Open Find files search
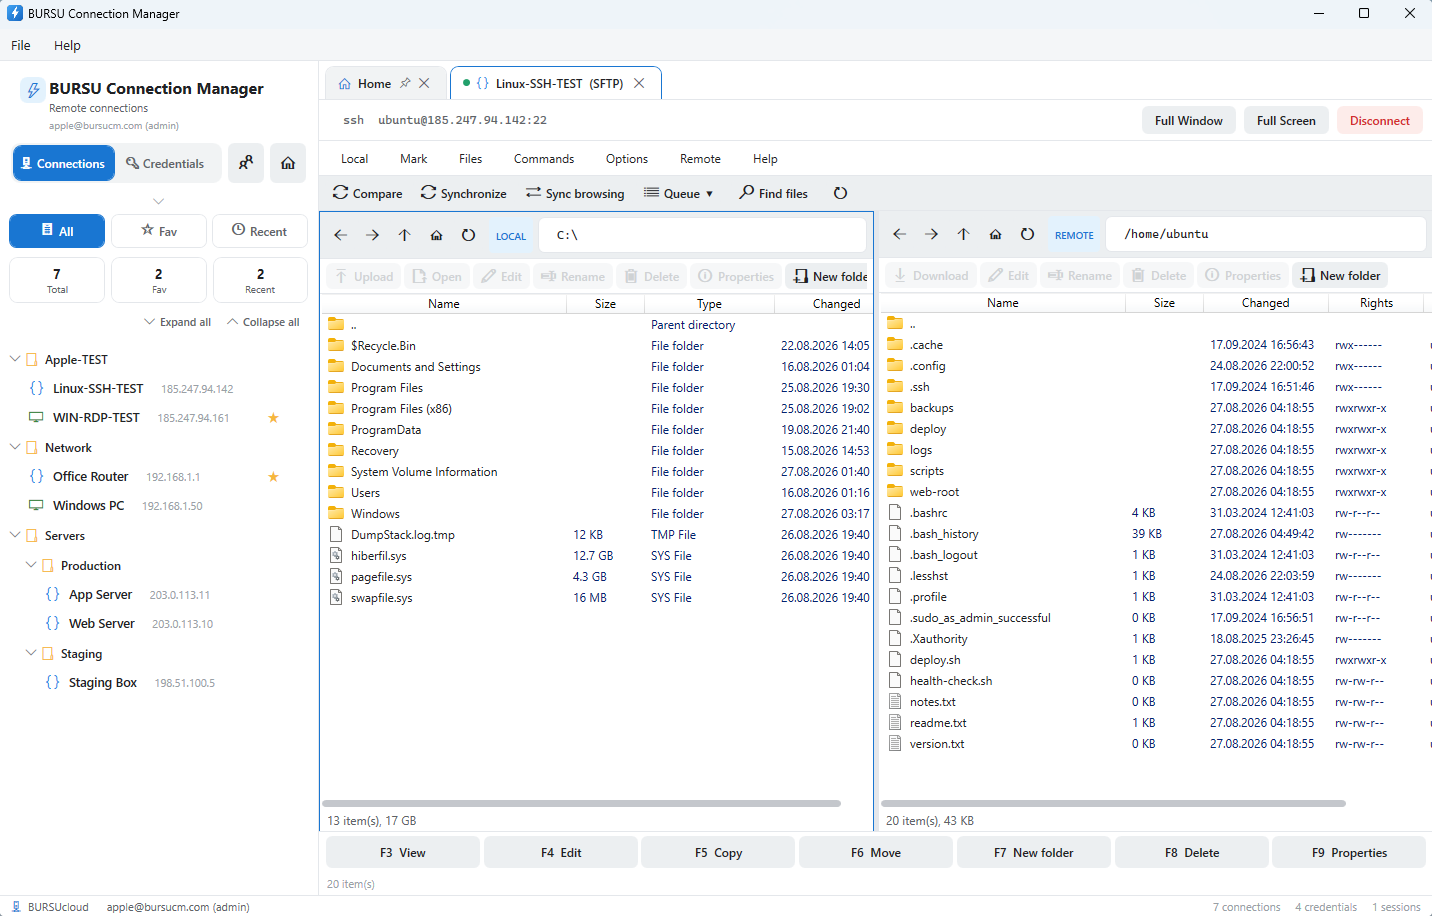Image resolution: width=1432 pixels, height=916 pixels. pos(774,193)
